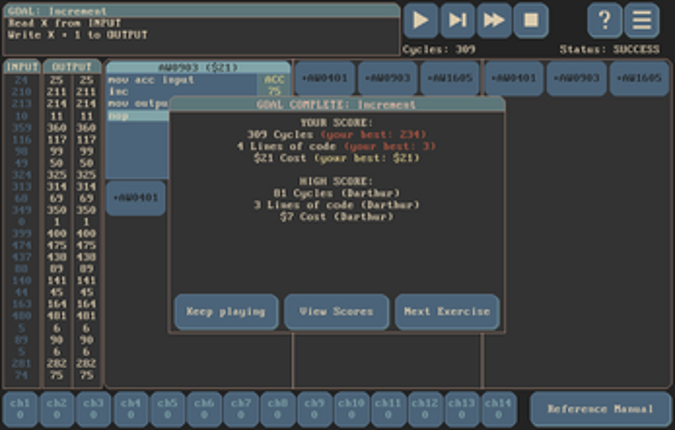Image resolution: width=675 pixels, height=430 pixels.
Task: Click the ACC register display
Action: click(x=274, y=85)
